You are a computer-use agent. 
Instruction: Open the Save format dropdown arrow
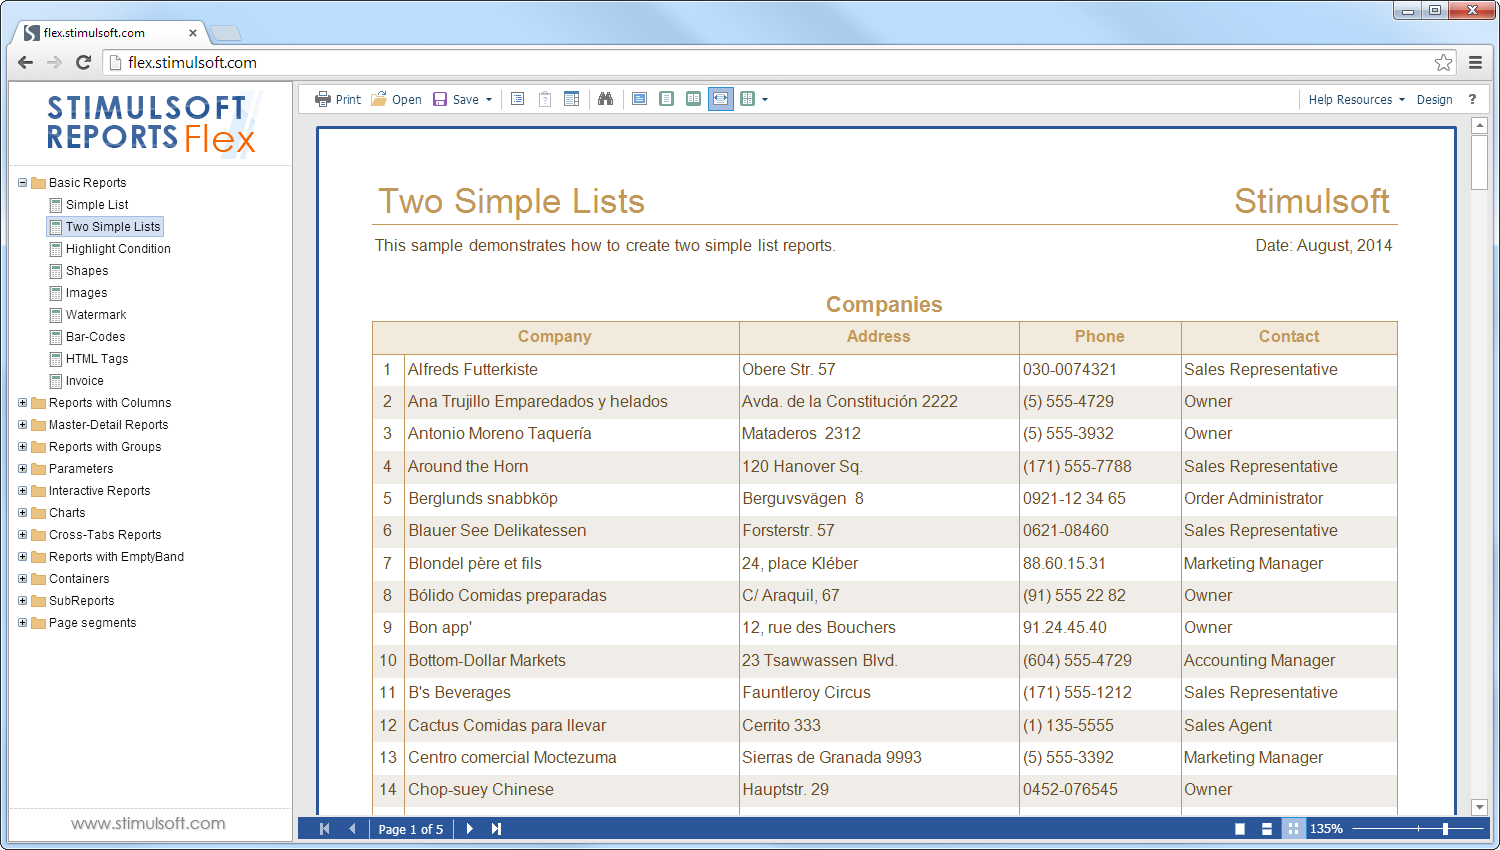point(489,100)
